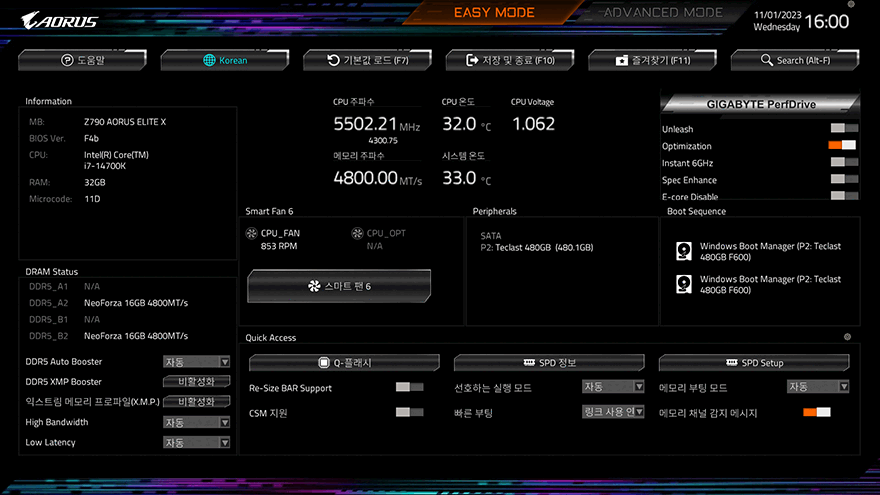Click the CPU_OPT fan icon

click(357, 233)
